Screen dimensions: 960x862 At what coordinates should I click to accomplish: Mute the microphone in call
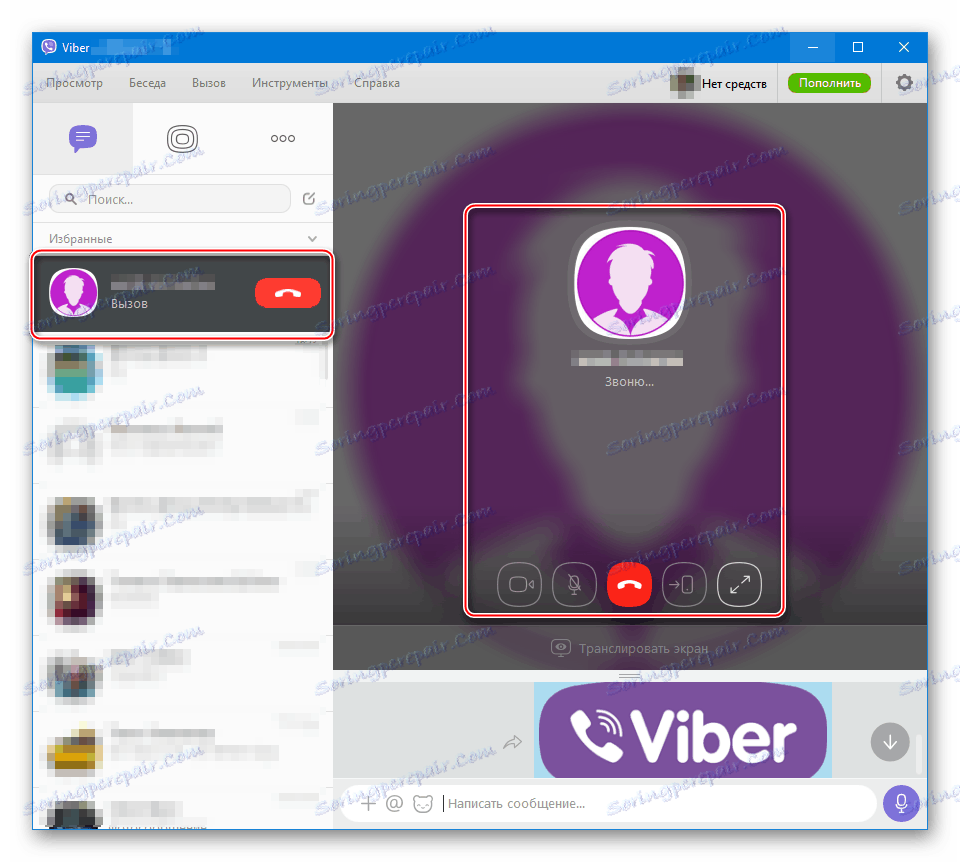point(574,585)
